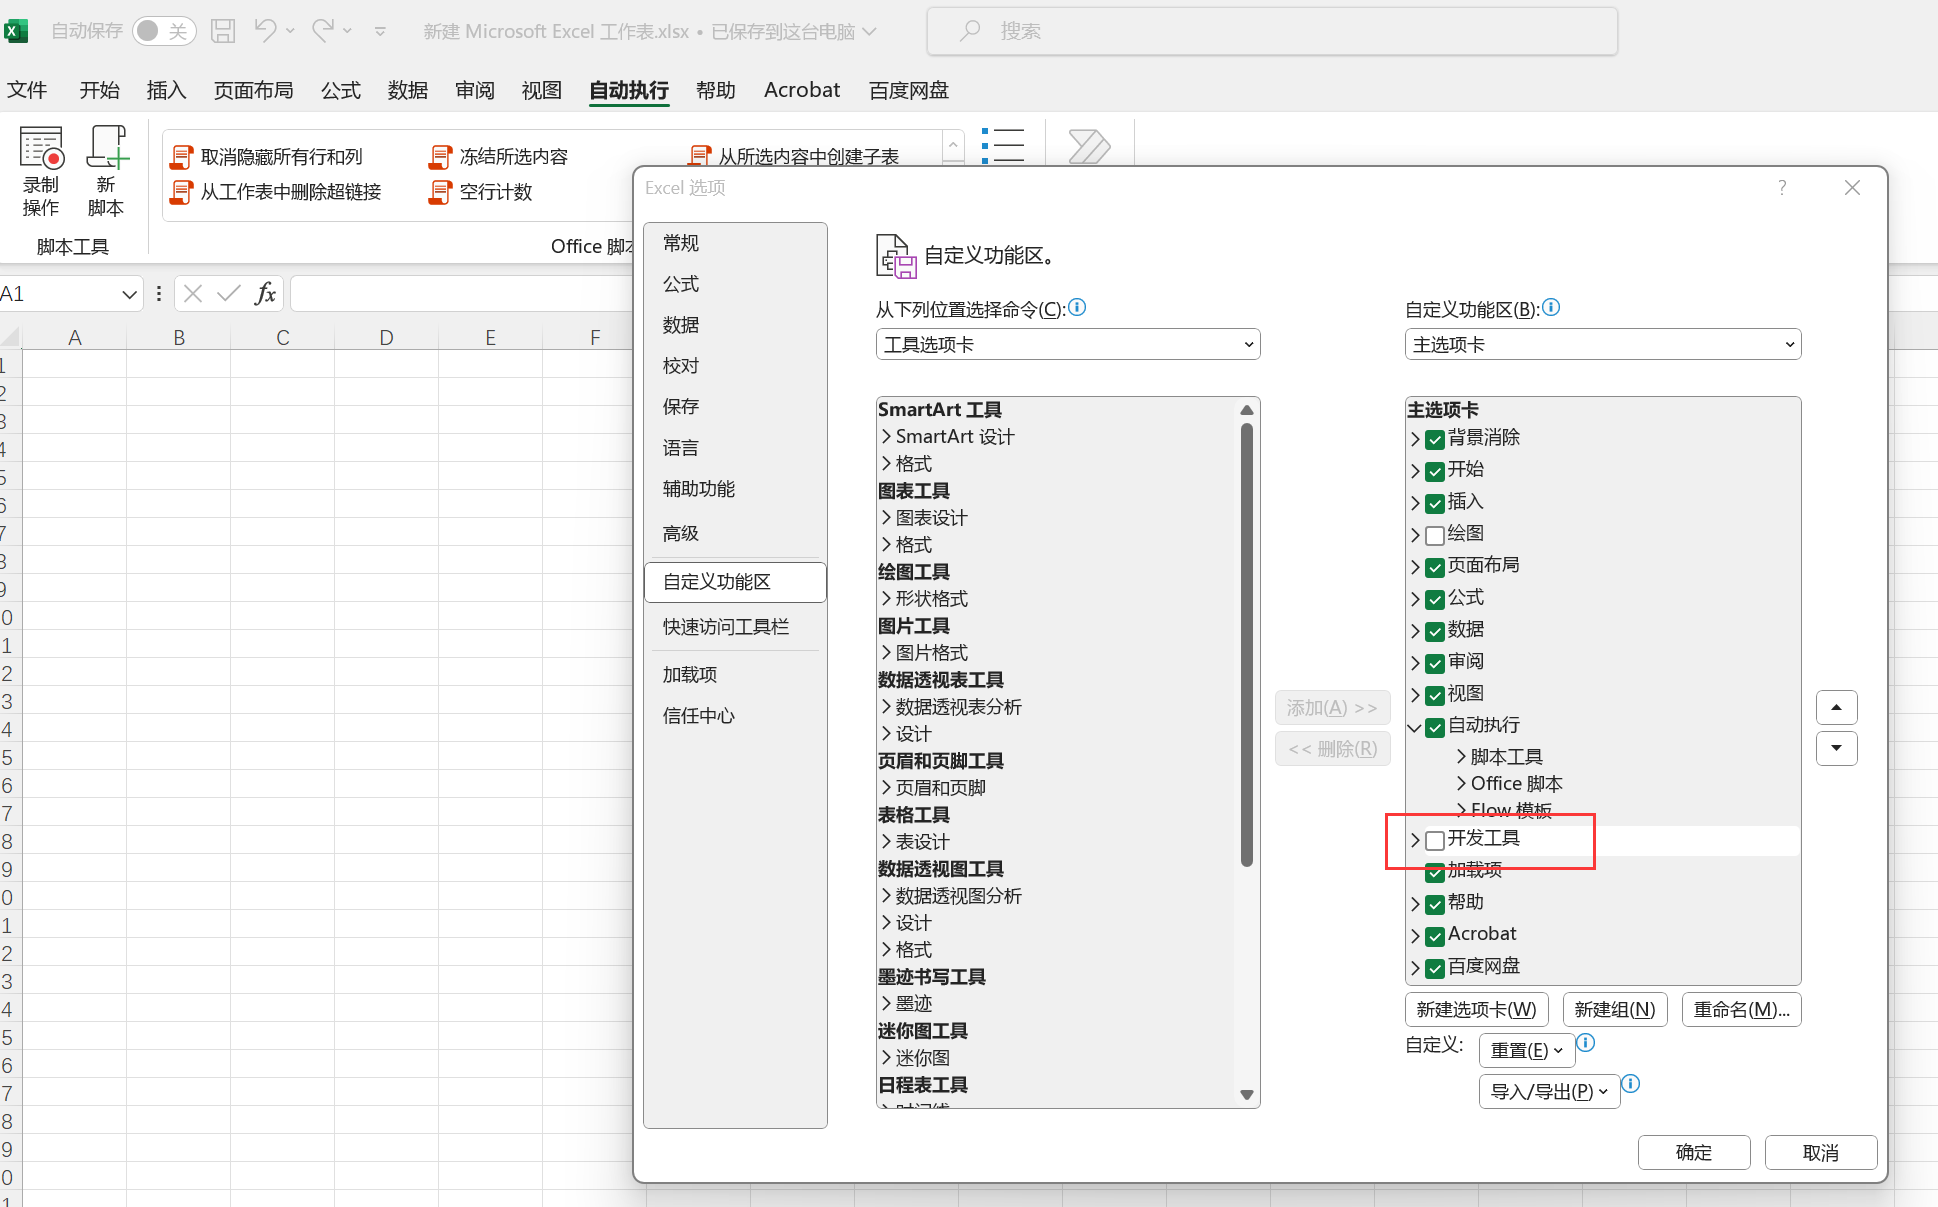Move selected tab up with arrow button
Viewport: 1938px width, 1207px height.
1836,708
